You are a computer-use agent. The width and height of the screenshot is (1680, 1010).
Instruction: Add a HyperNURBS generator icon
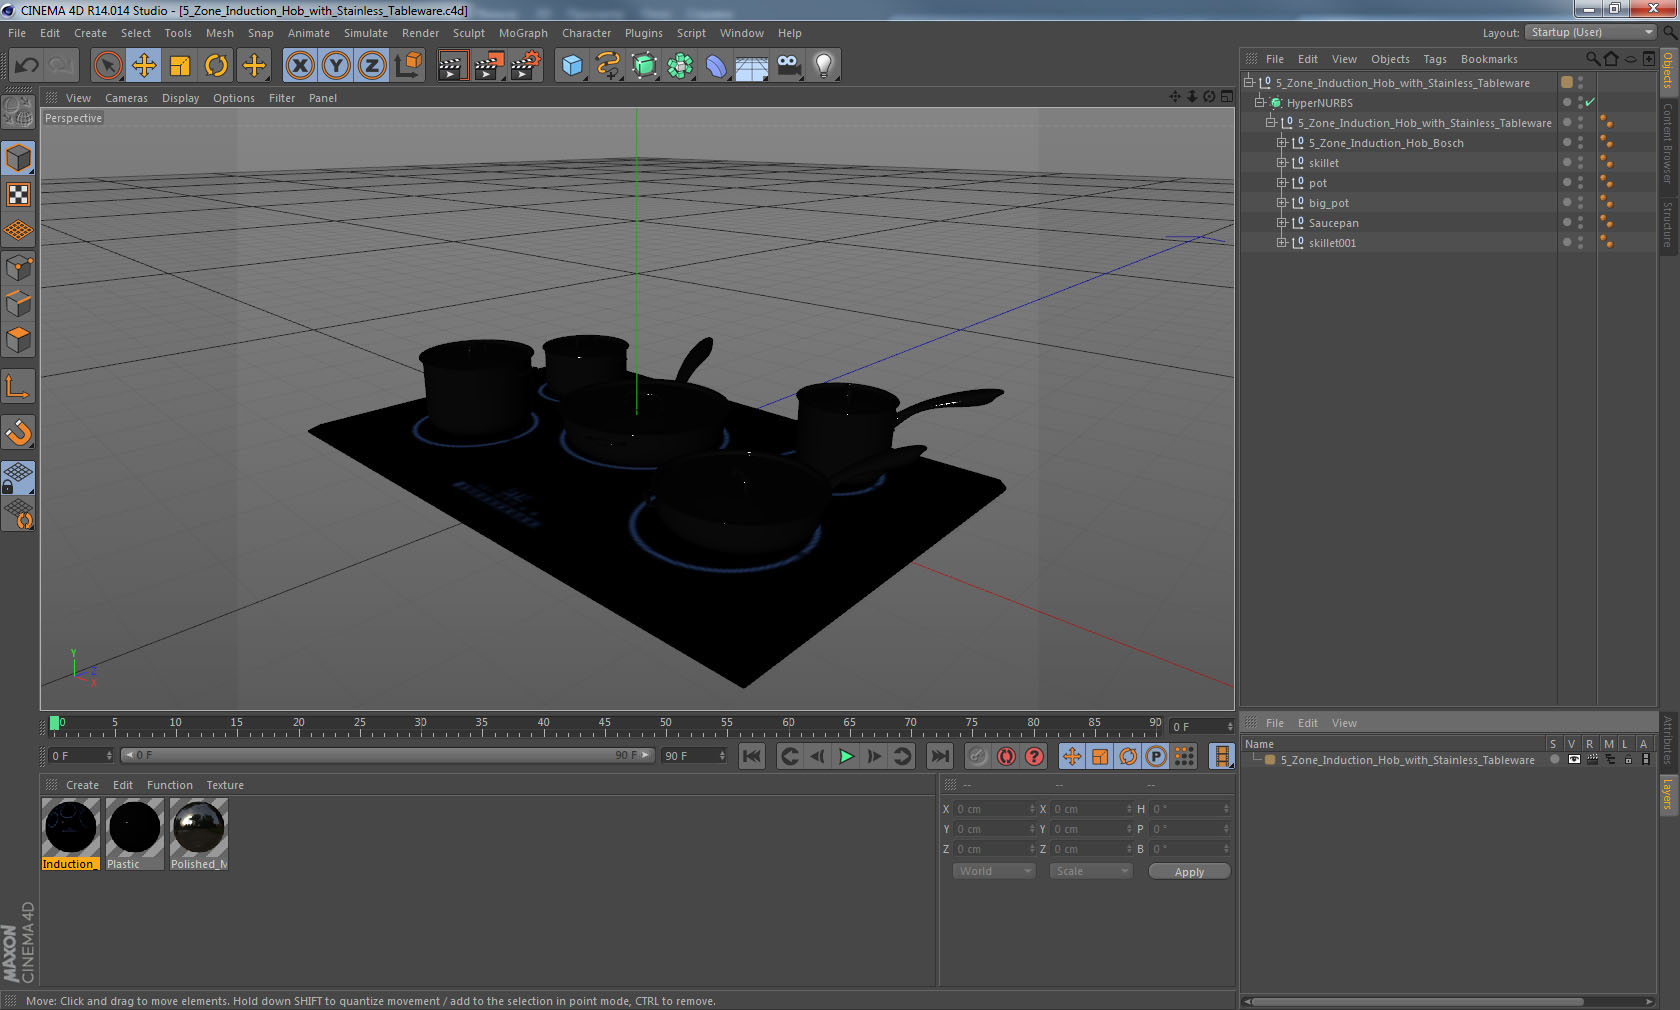644,66
